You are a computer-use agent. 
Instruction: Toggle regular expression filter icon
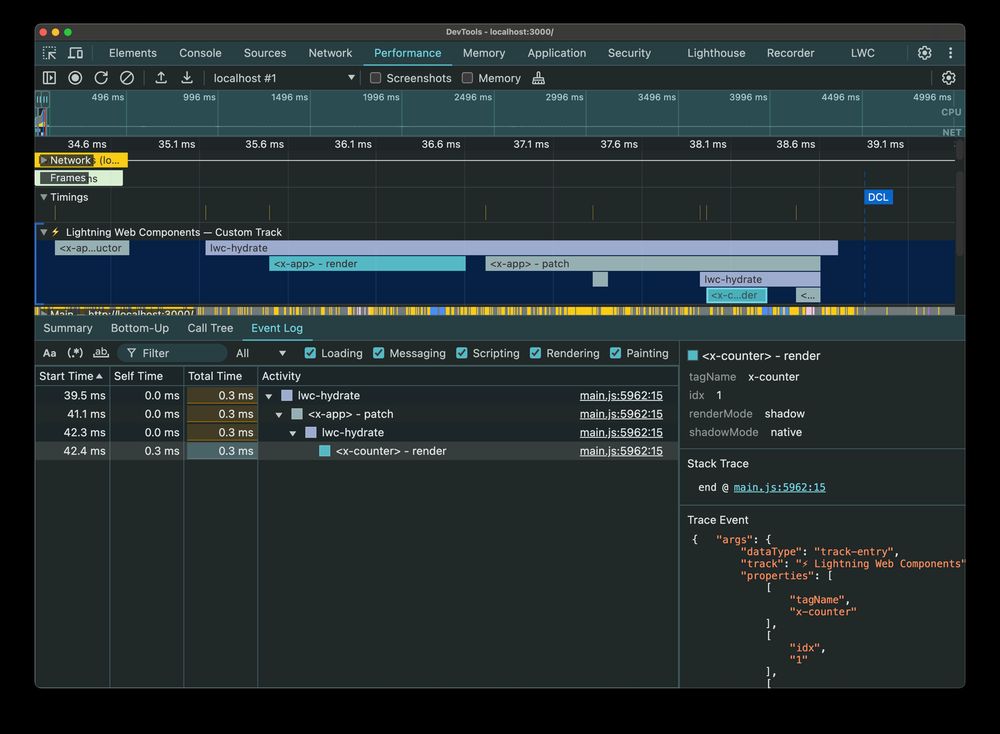(75, 353)
